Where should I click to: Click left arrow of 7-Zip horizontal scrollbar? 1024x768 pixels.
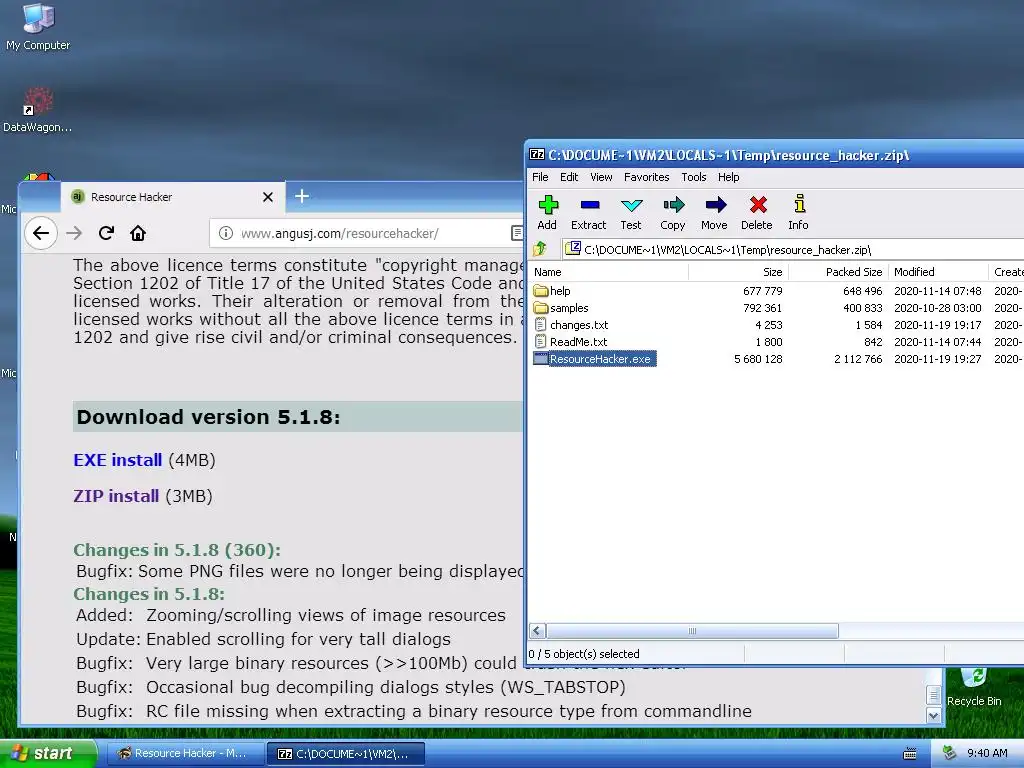coord(537,631)
